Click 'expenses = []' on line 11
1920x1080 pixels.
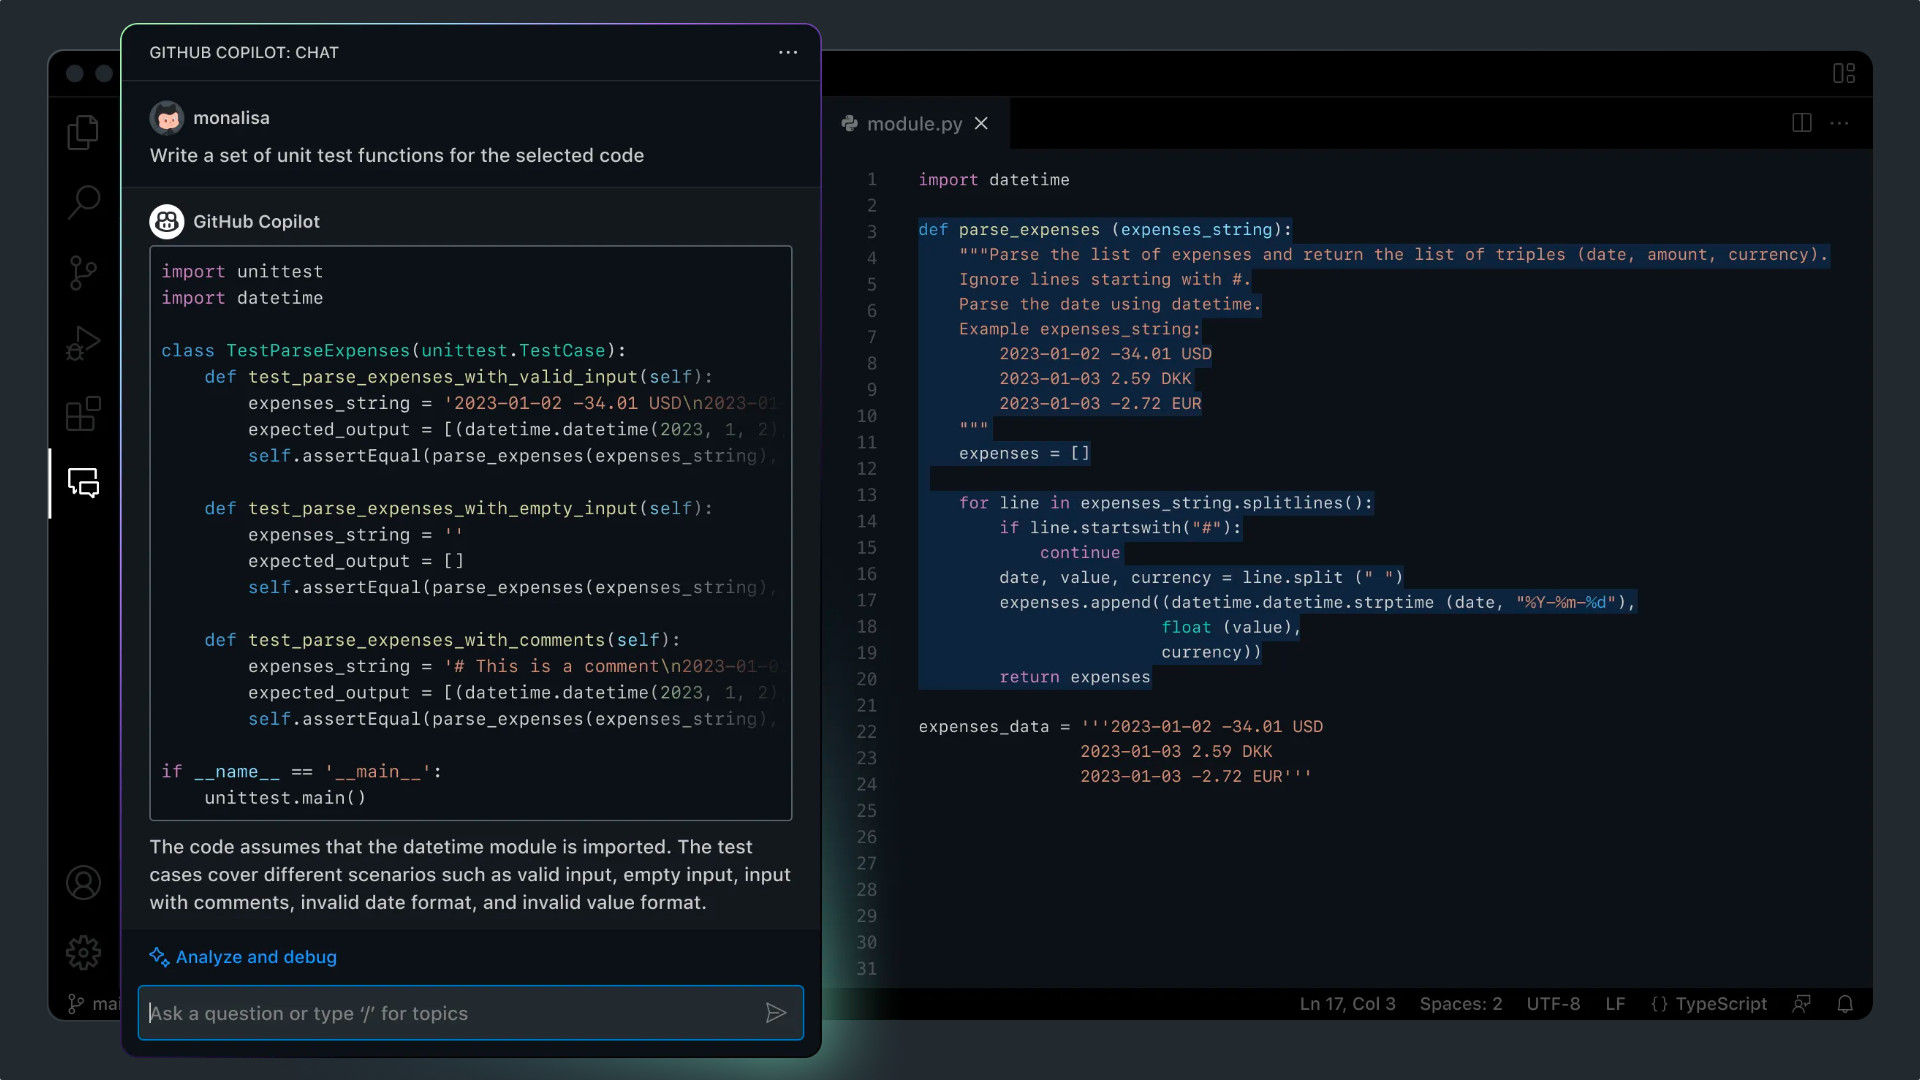pyautogui.click(x=1024, y=454)
